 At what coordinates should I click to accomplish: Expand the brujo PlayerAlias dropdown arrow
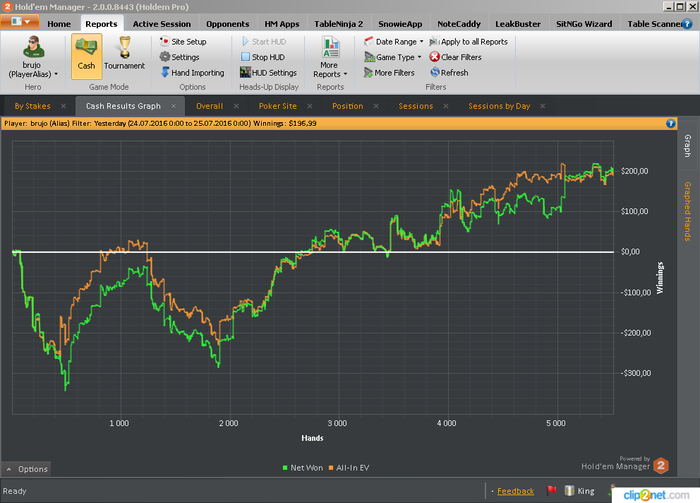56,74
